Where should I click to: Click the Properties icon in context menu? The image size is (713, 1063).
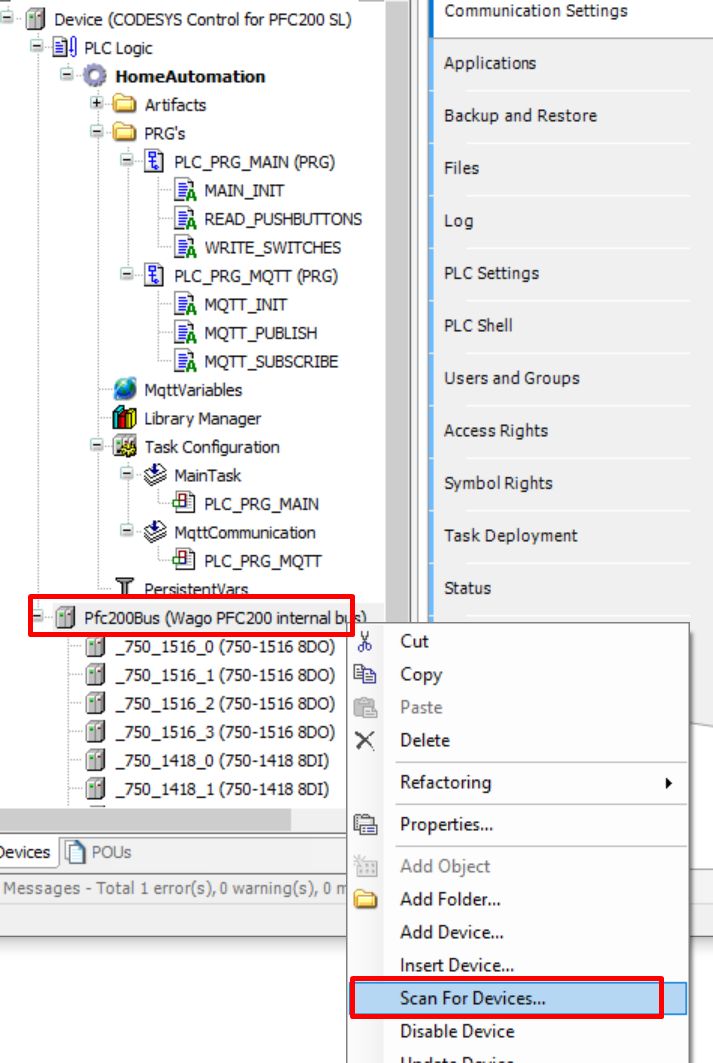[x=365, y=824]
